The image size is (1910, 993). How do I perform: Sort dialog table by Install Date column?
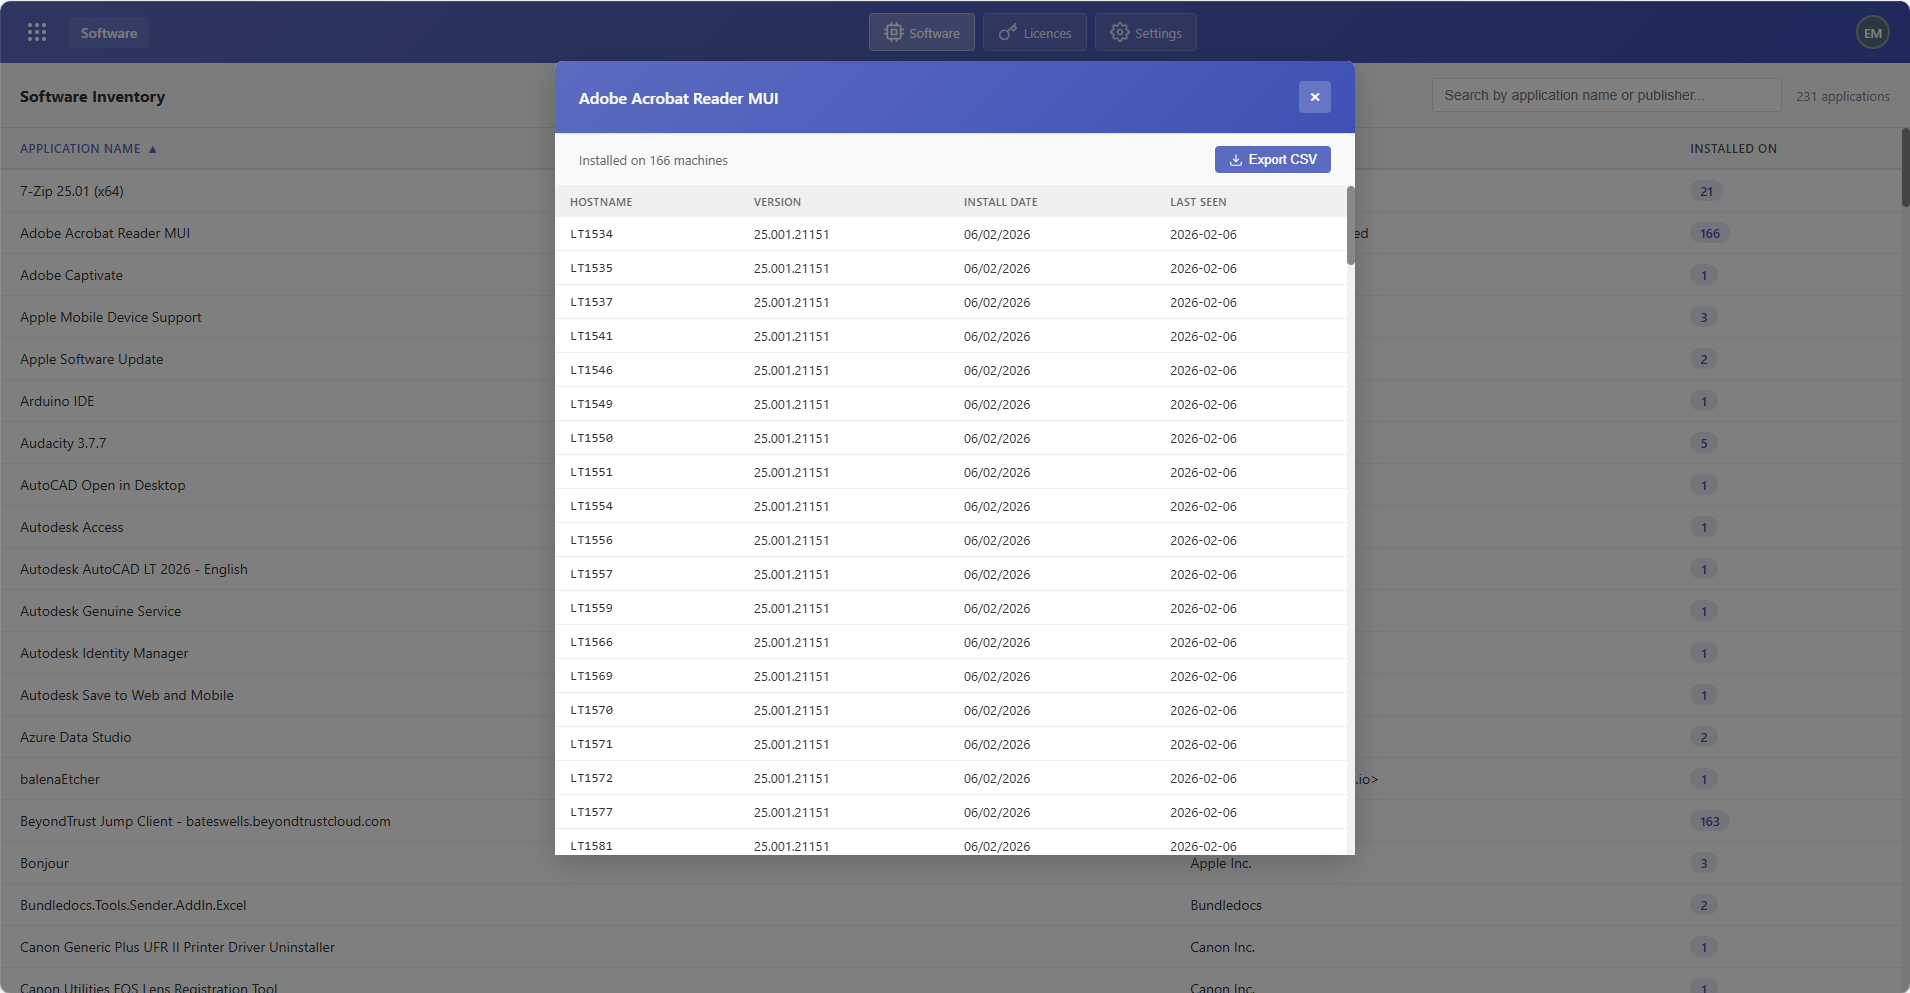(x=1000, y=202)
